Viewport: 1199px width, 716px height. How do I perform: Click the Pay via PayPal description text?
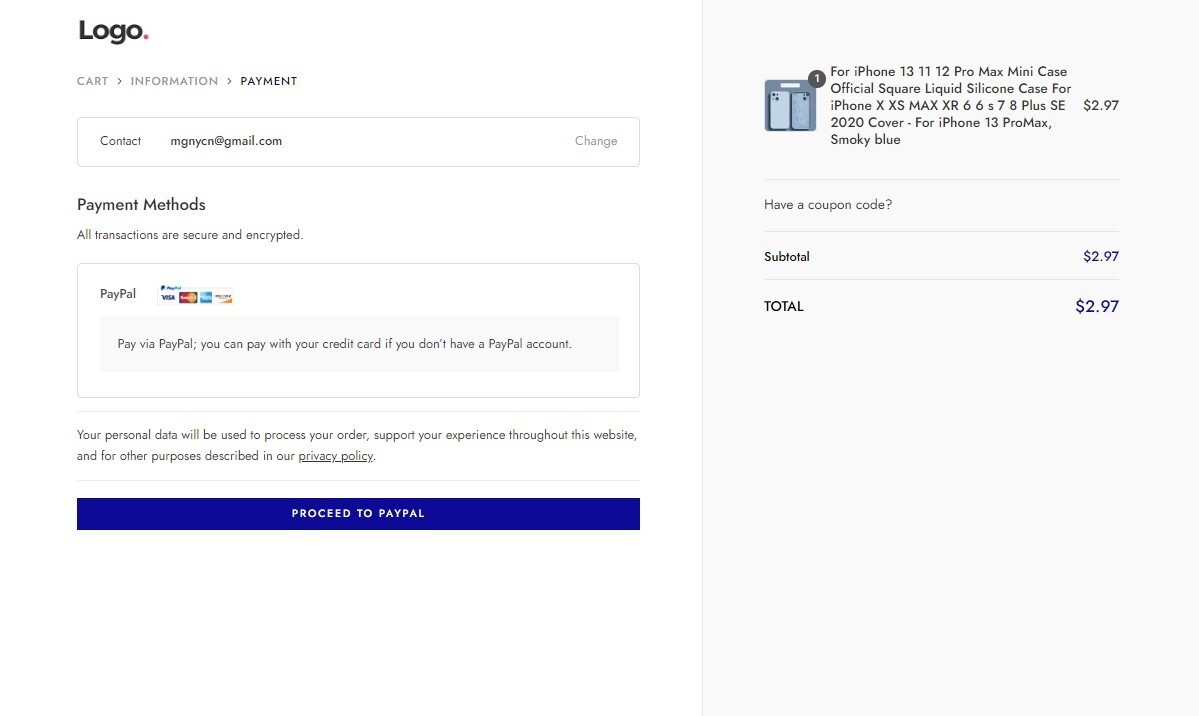point(344,344)
